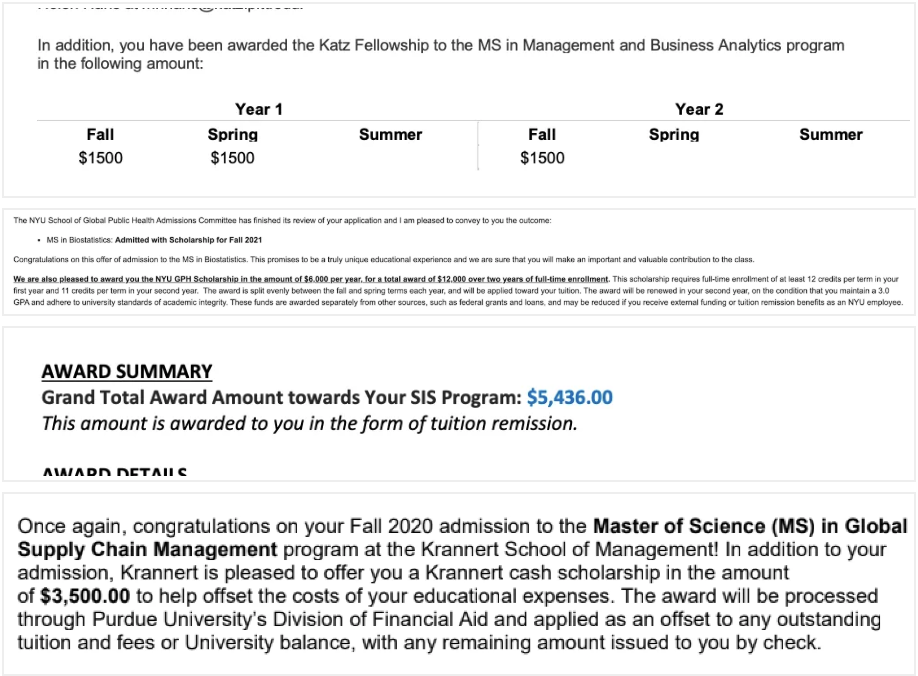Click the italic tuition remission note
918x676 pixels.
309,423
